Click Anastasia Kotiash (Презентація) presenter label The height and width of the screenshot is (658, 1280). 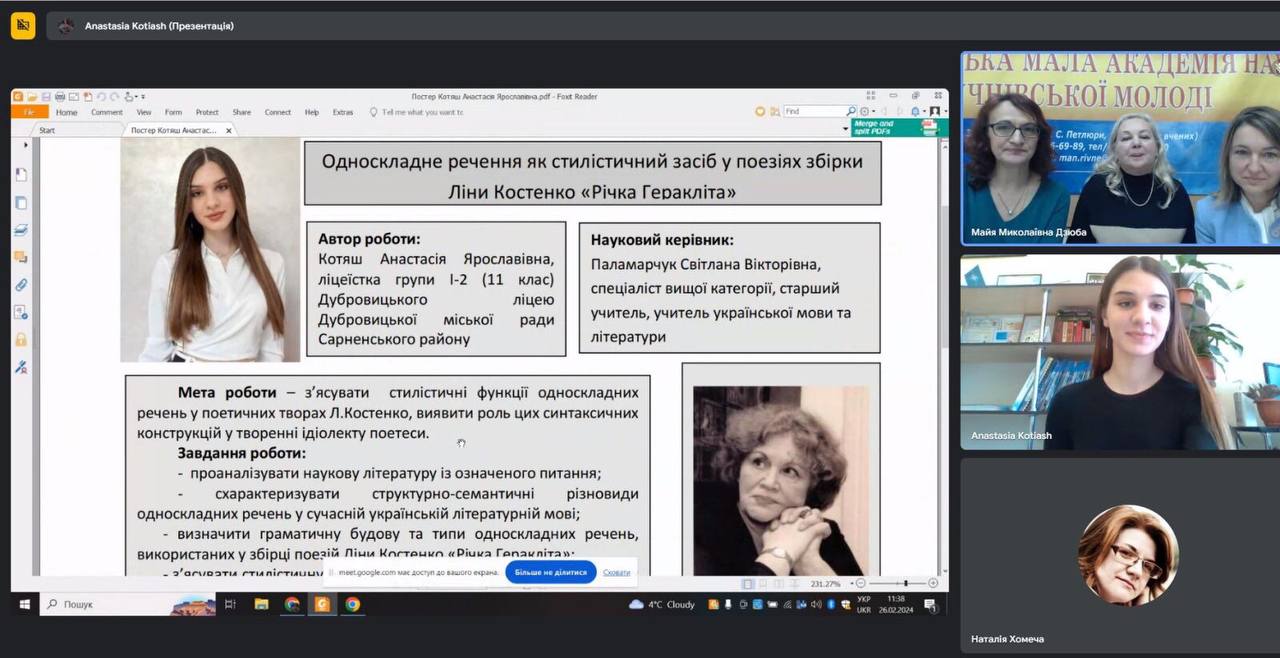(x=159, y=26)
